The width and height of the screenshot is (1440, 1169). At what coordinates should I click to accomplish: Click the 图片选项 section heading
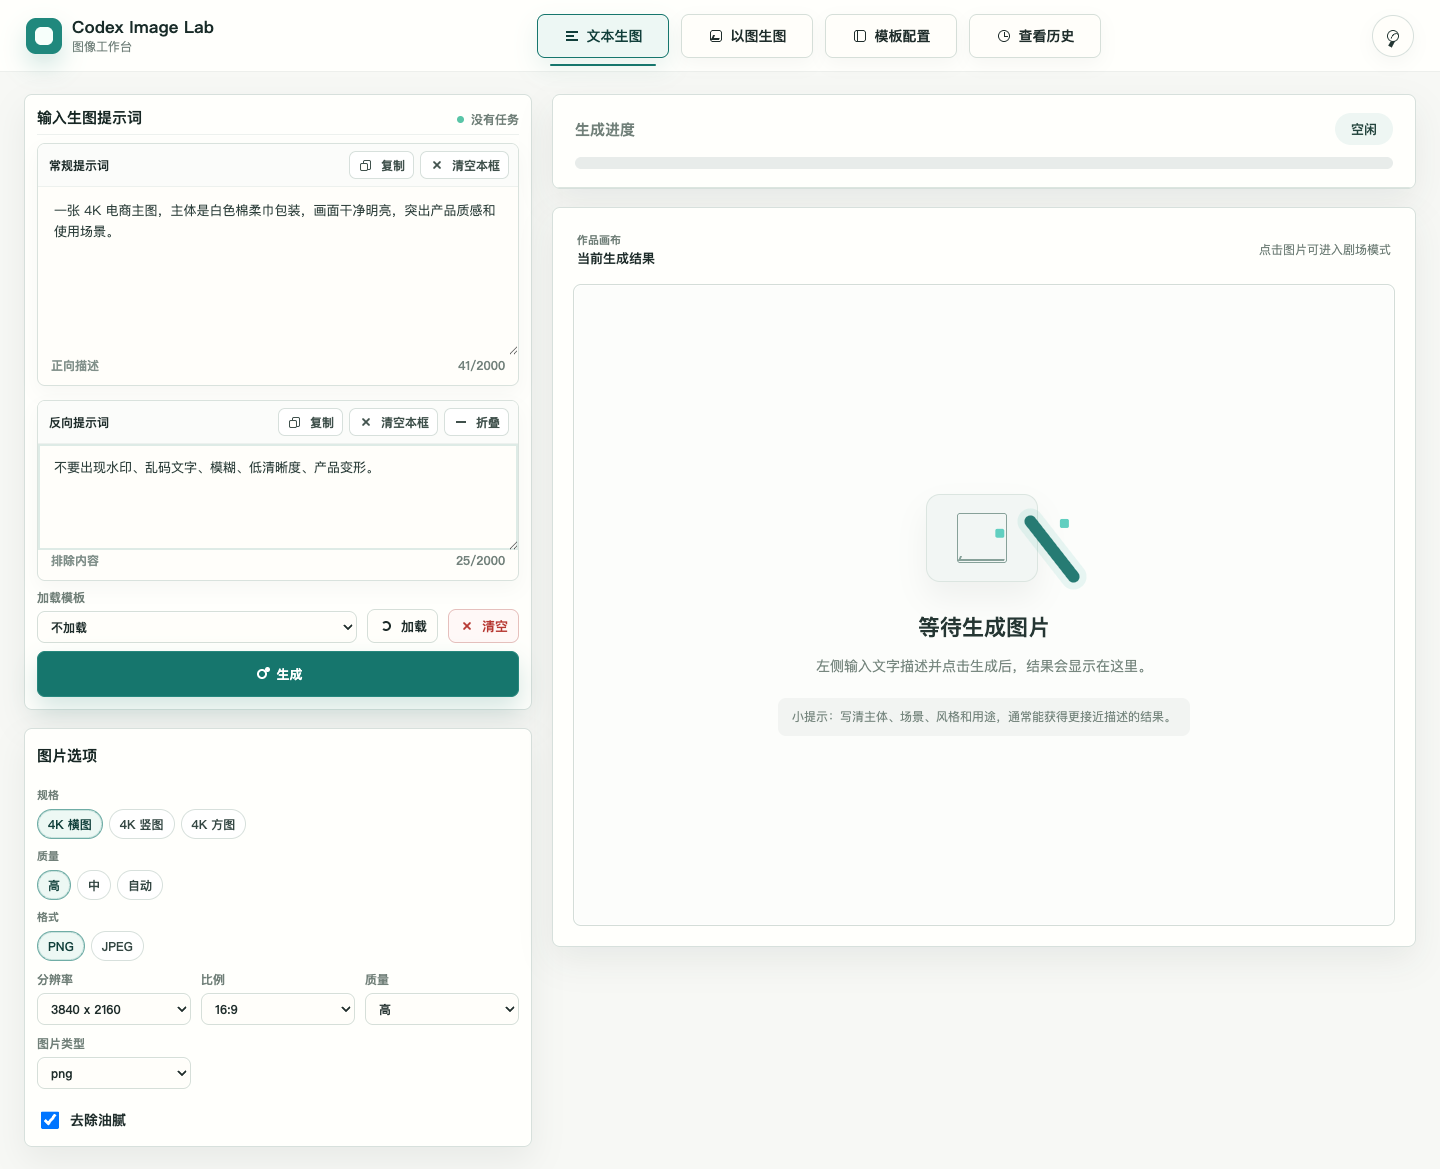pyautogui.click(x=67, y=756)
